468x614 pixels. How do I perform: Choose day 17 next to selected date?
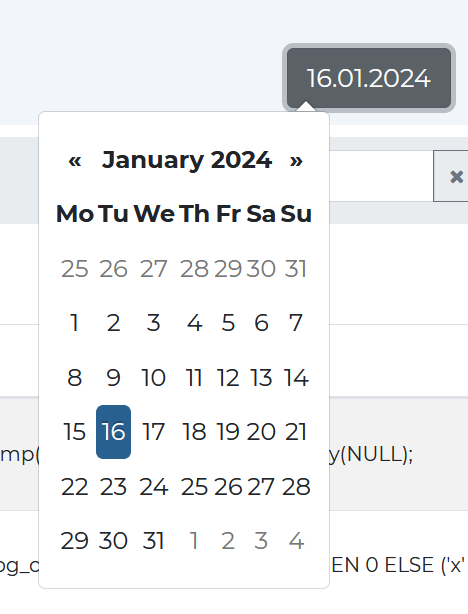click(154, 432)
